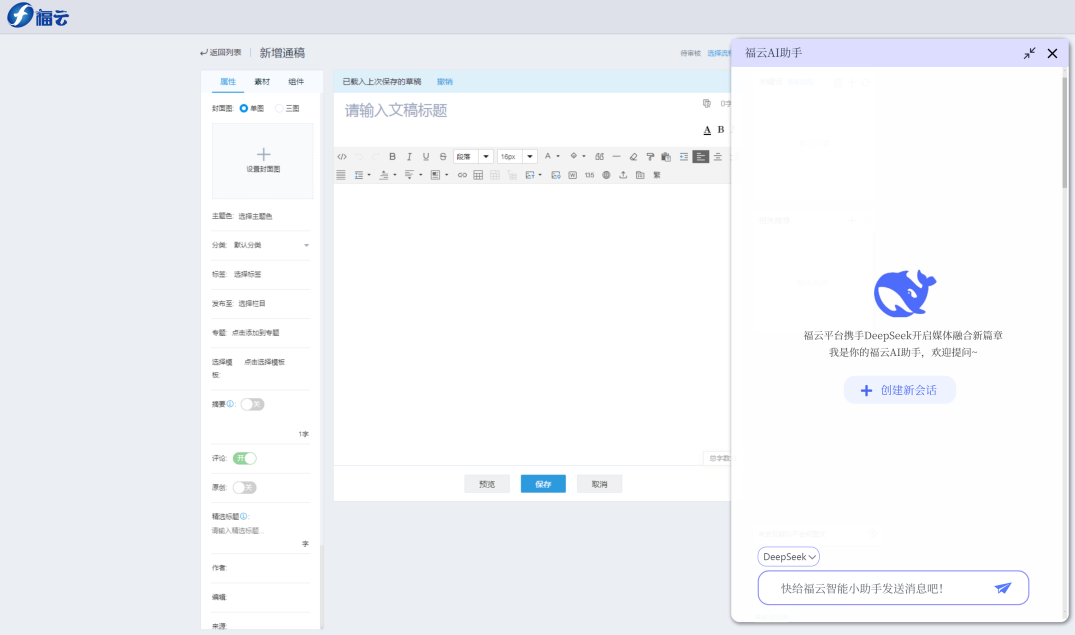Select the format painter tool

tap(650, 157)
